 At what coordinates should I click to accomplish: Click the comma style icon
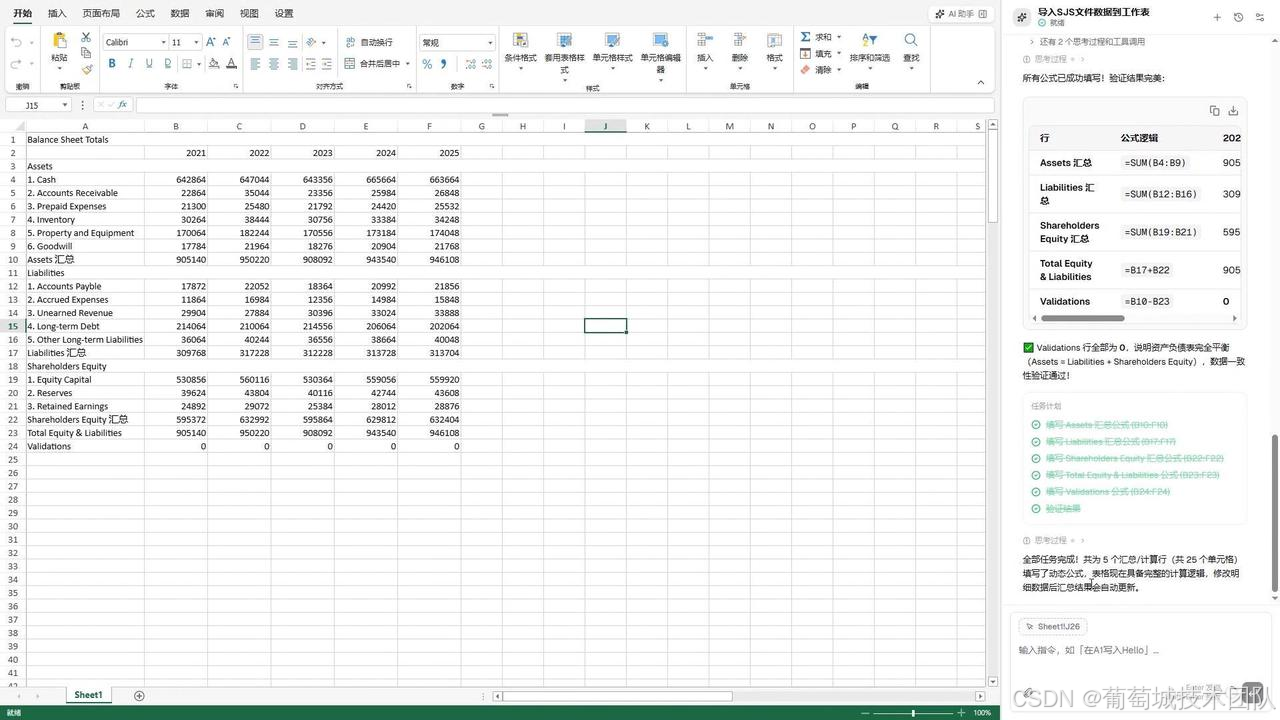pos(443,64)
